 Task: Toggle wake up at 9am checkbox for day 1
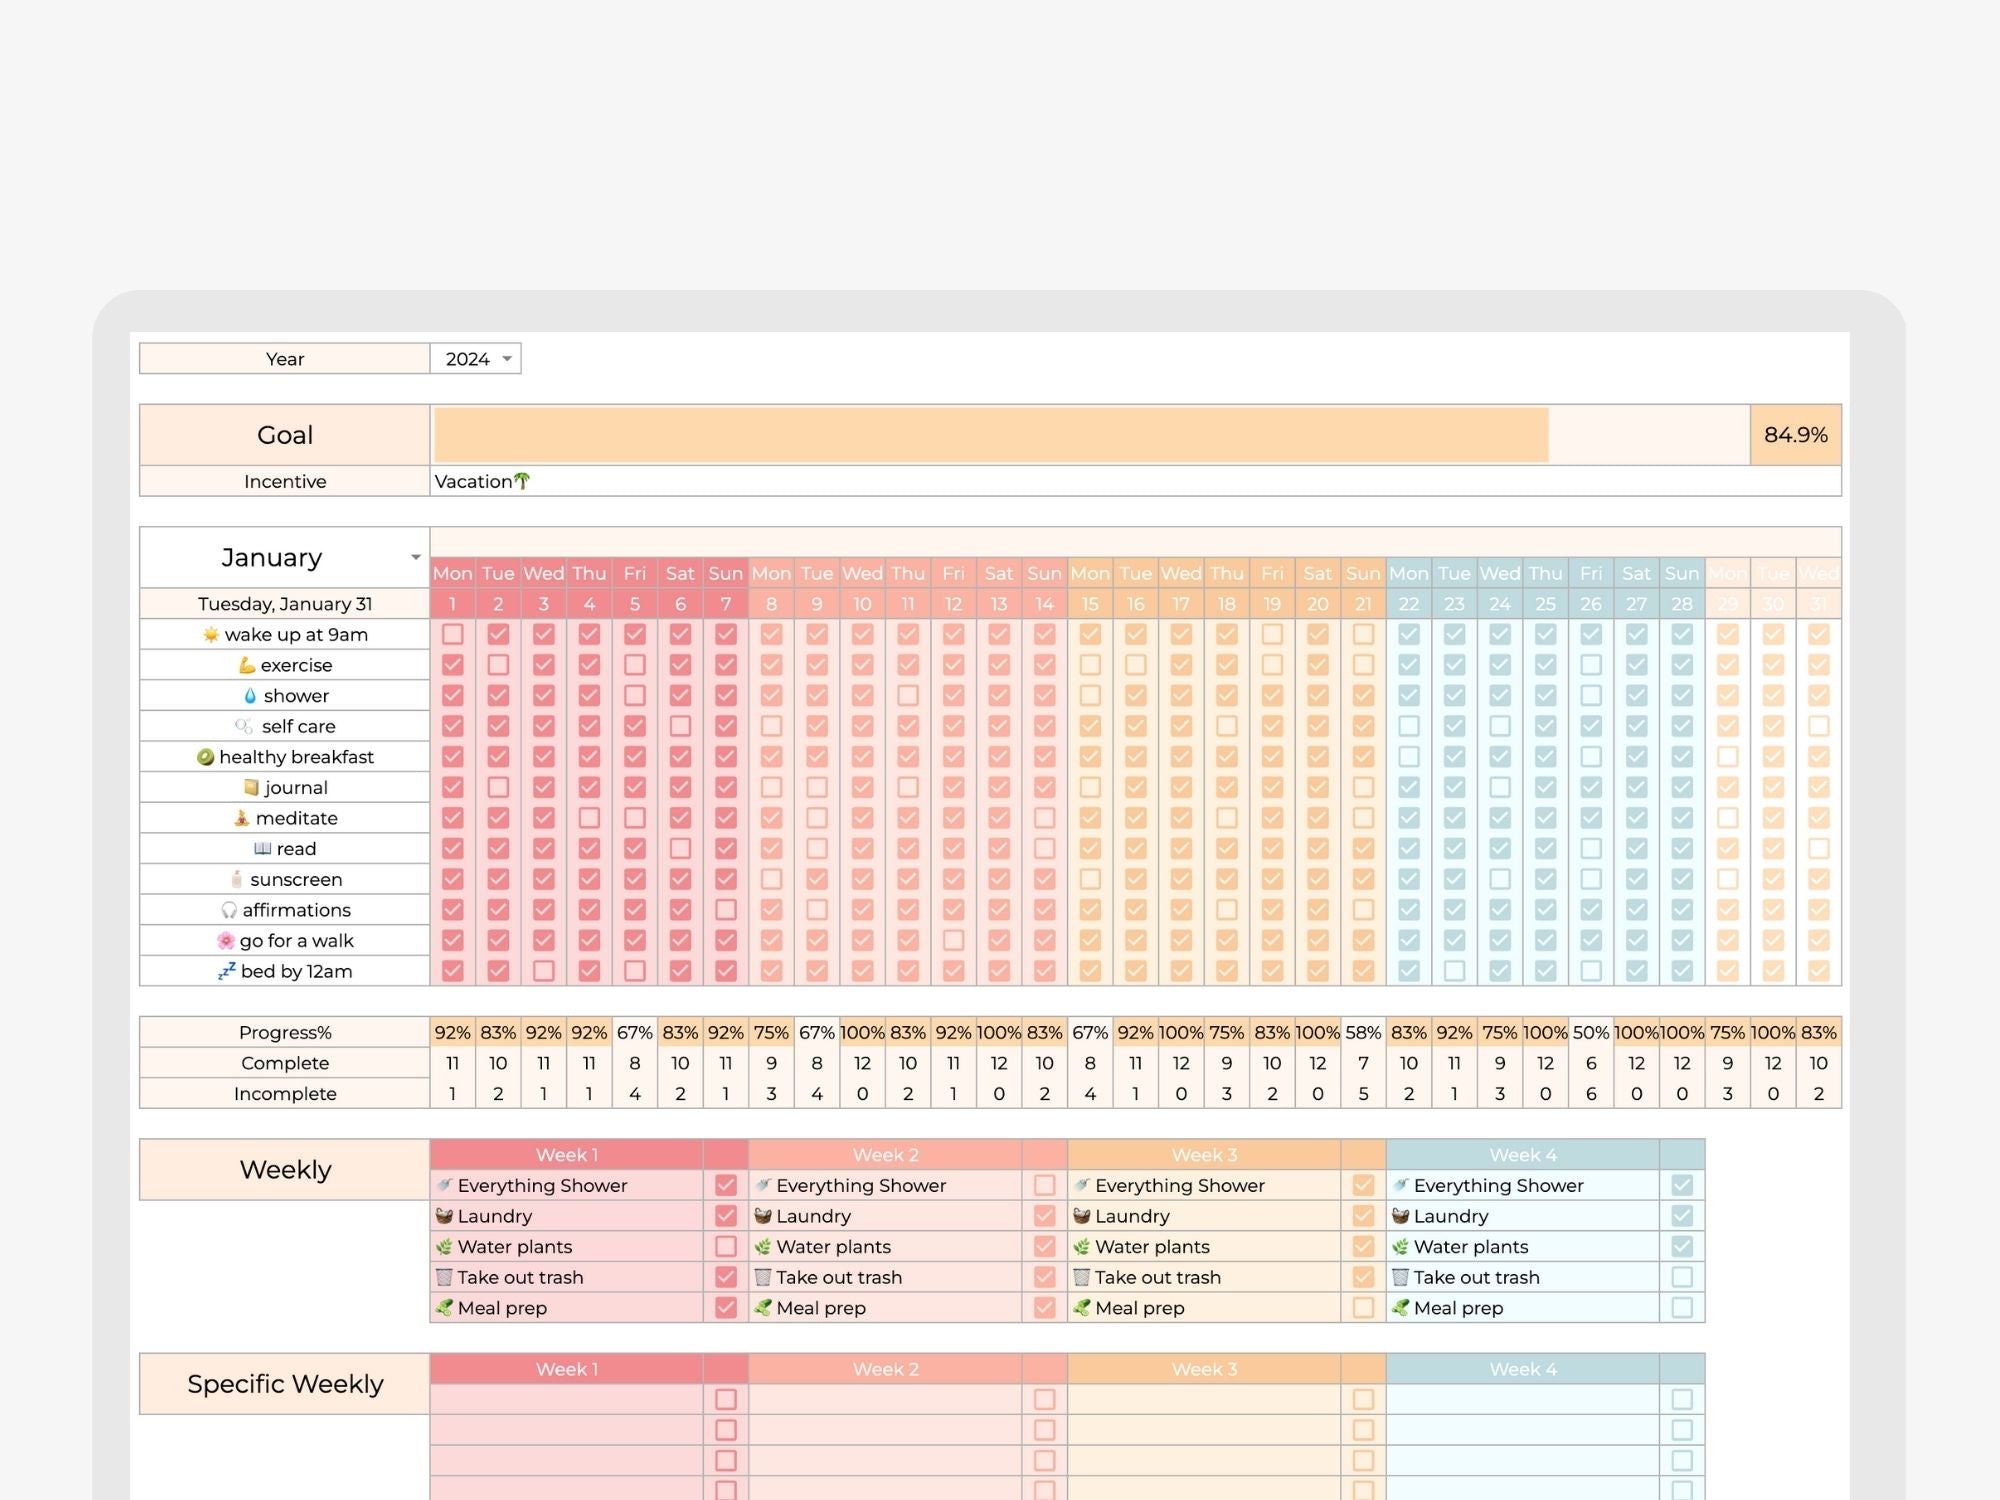[453, 634]
